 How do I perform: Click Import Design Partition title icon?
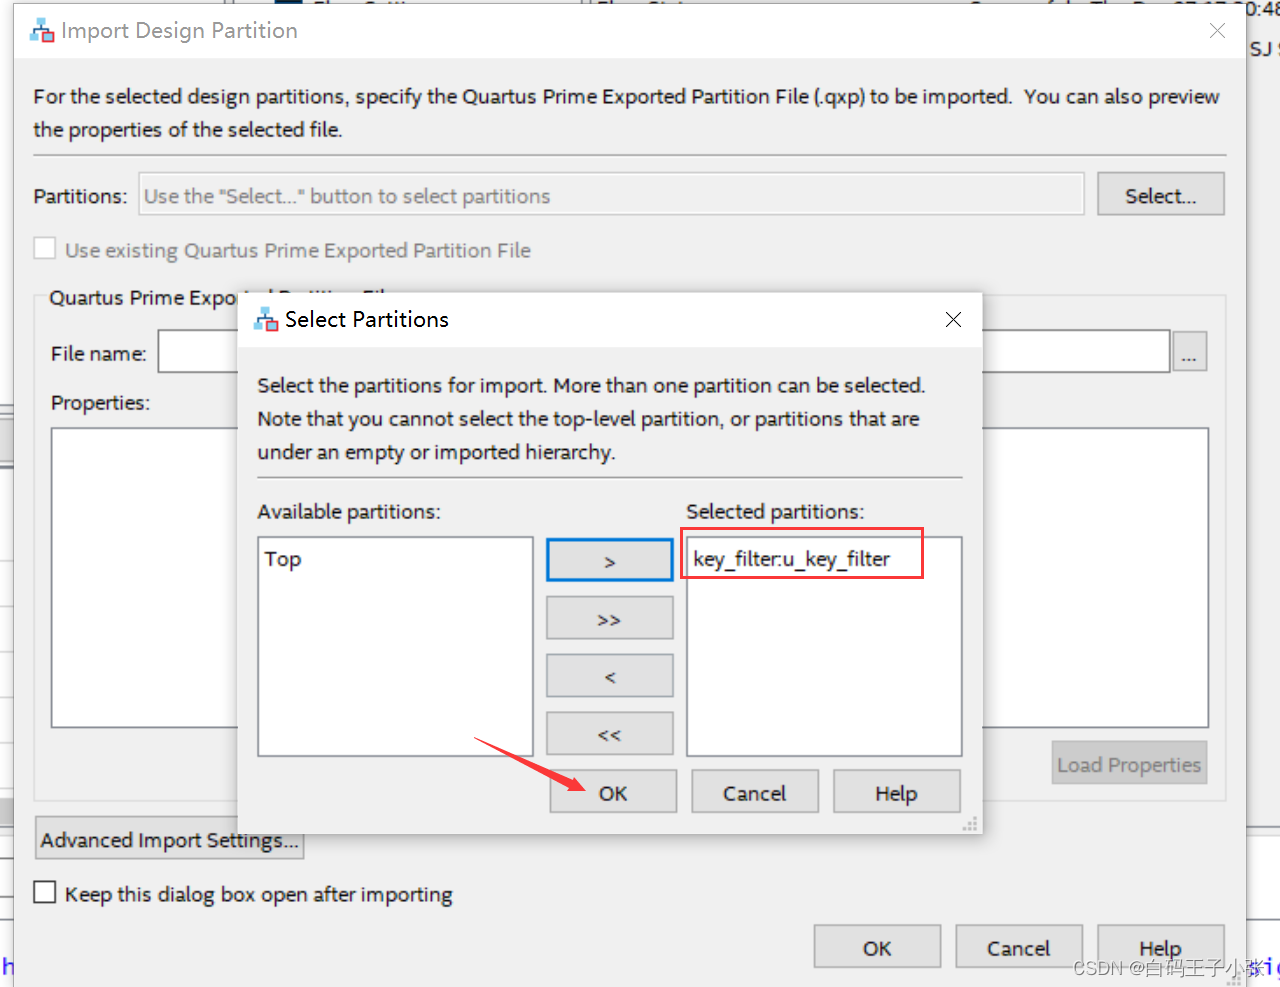(42, 31)
